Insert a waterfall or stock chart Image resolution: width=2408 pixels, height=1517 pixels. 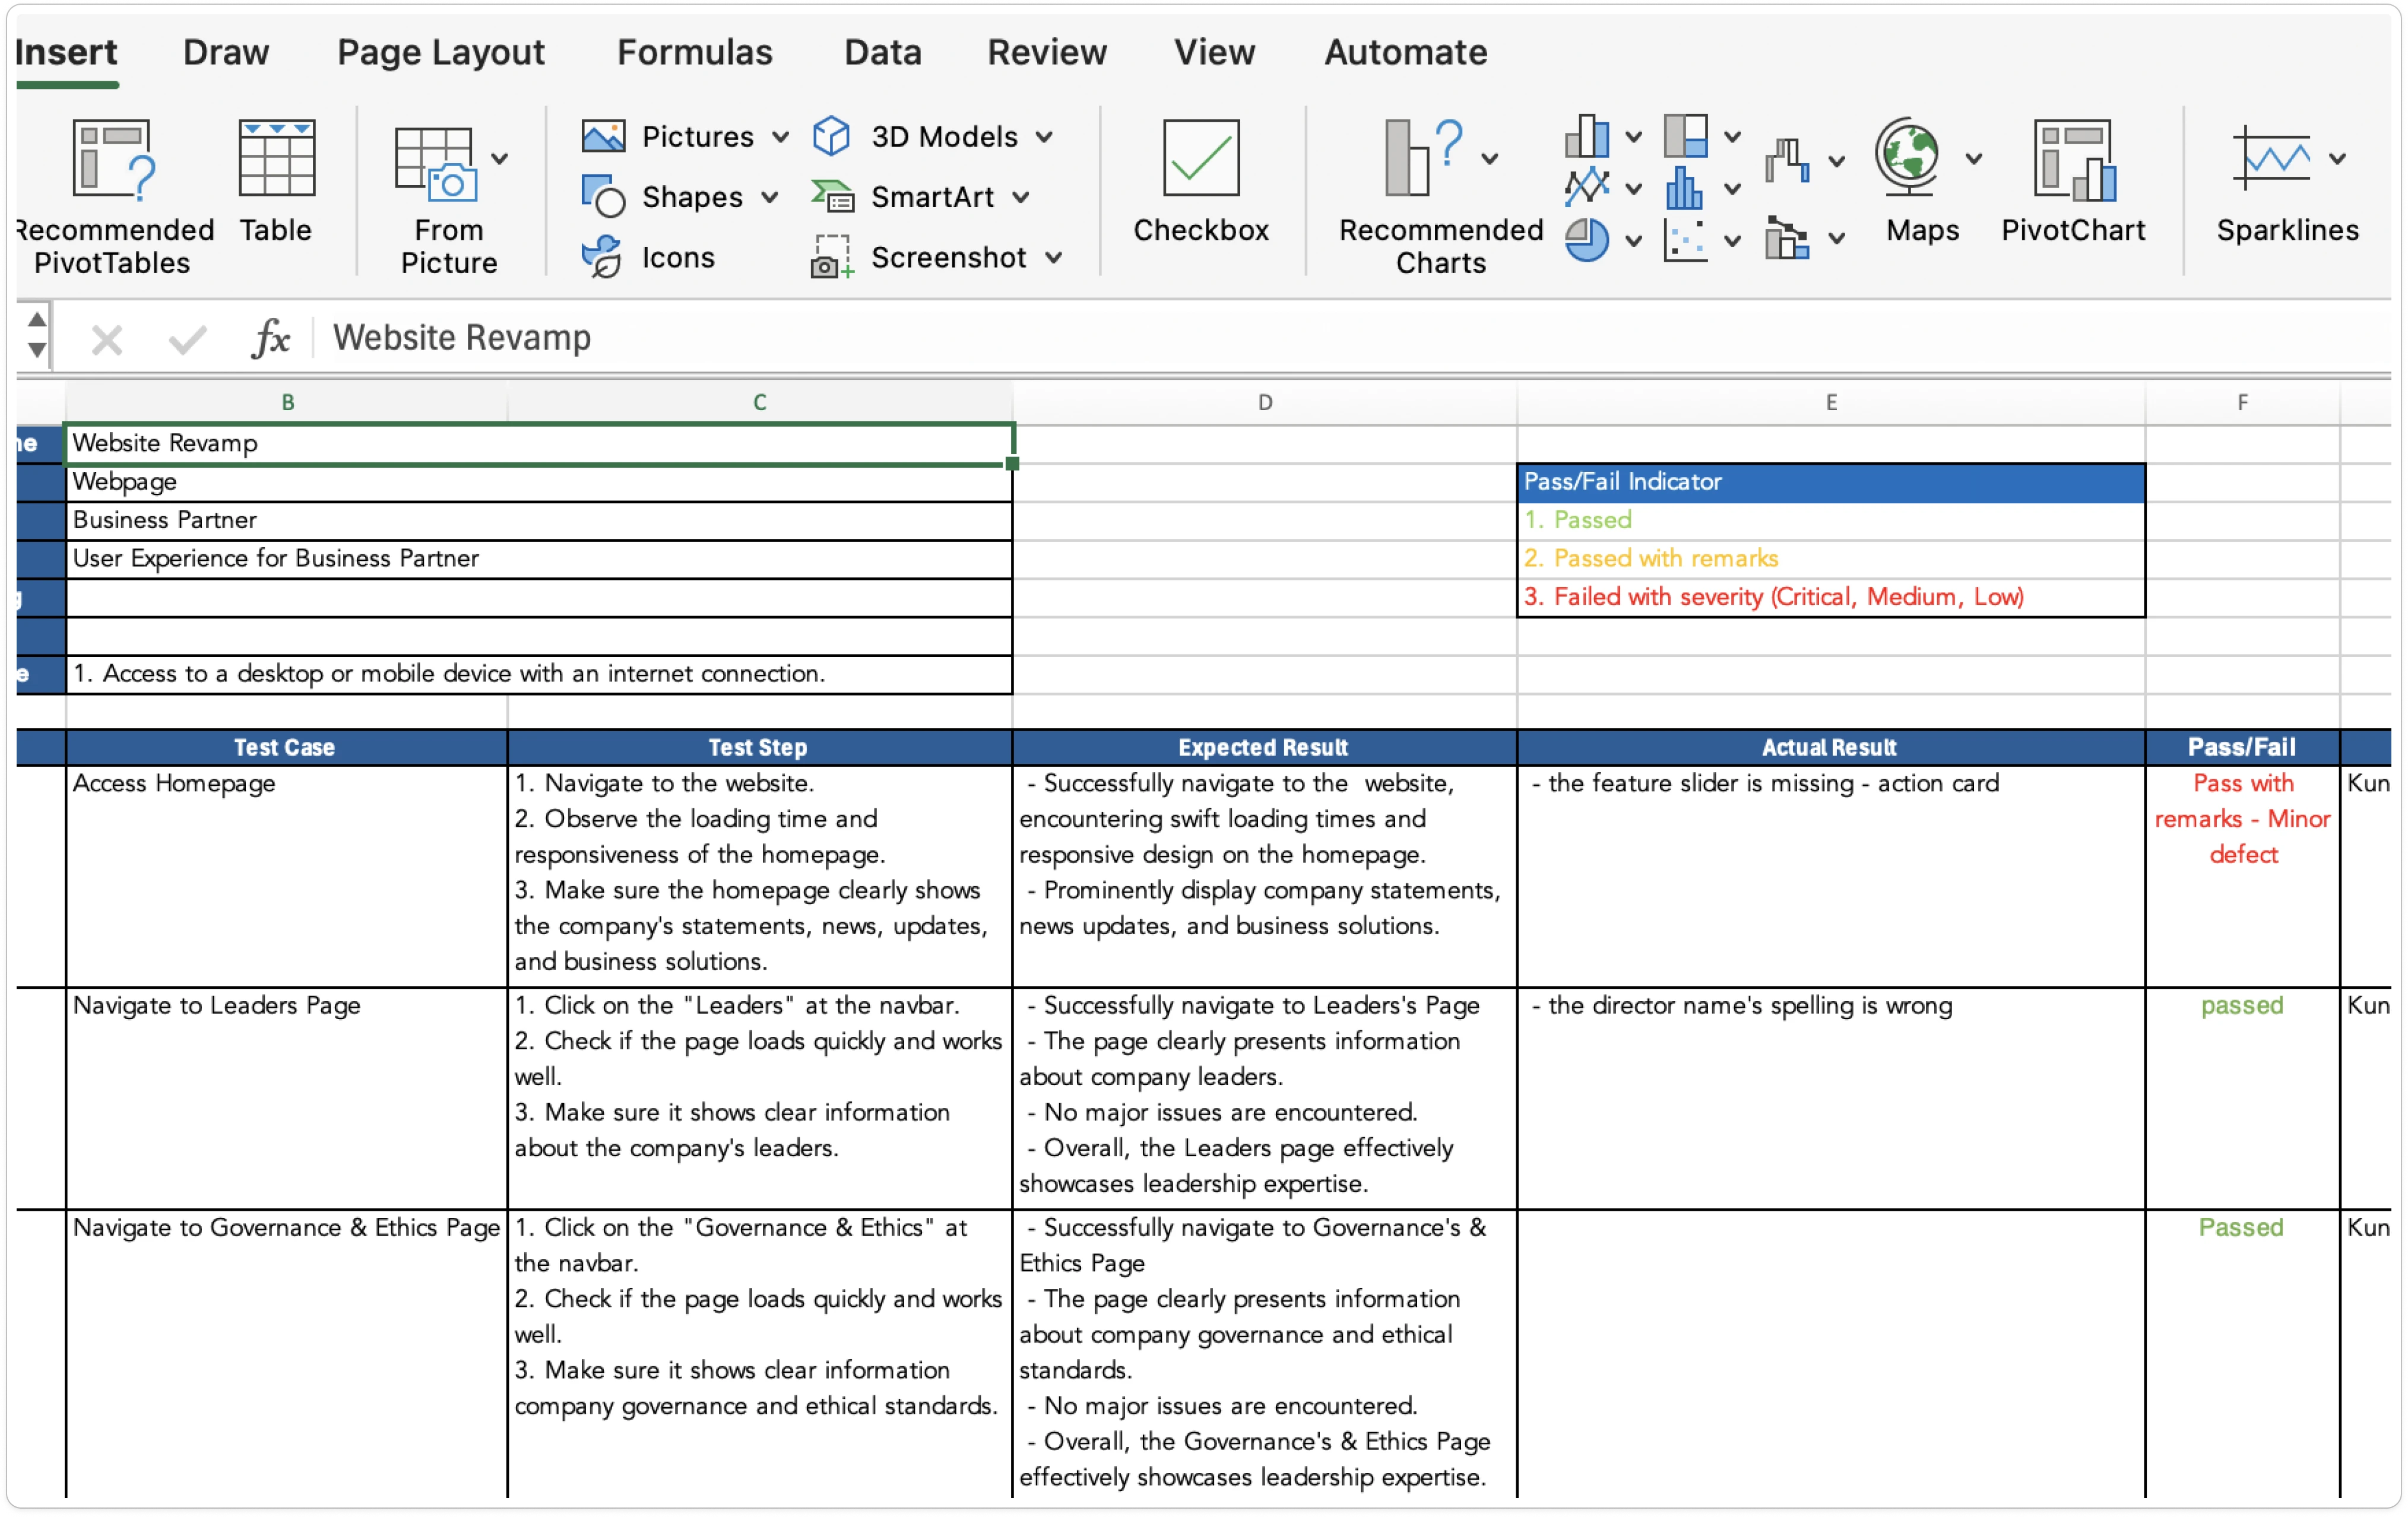click(1788, 160)
